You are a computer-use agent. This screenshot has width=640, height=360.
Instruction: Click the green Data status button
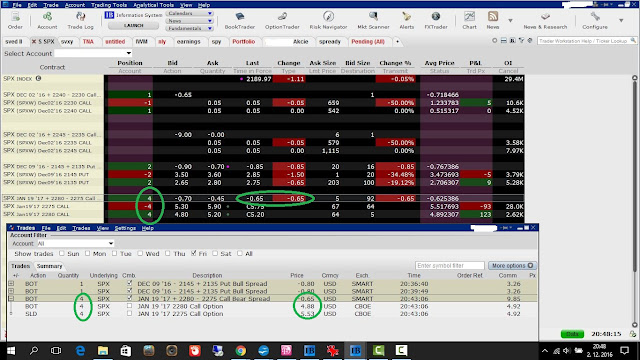[572, 334]
